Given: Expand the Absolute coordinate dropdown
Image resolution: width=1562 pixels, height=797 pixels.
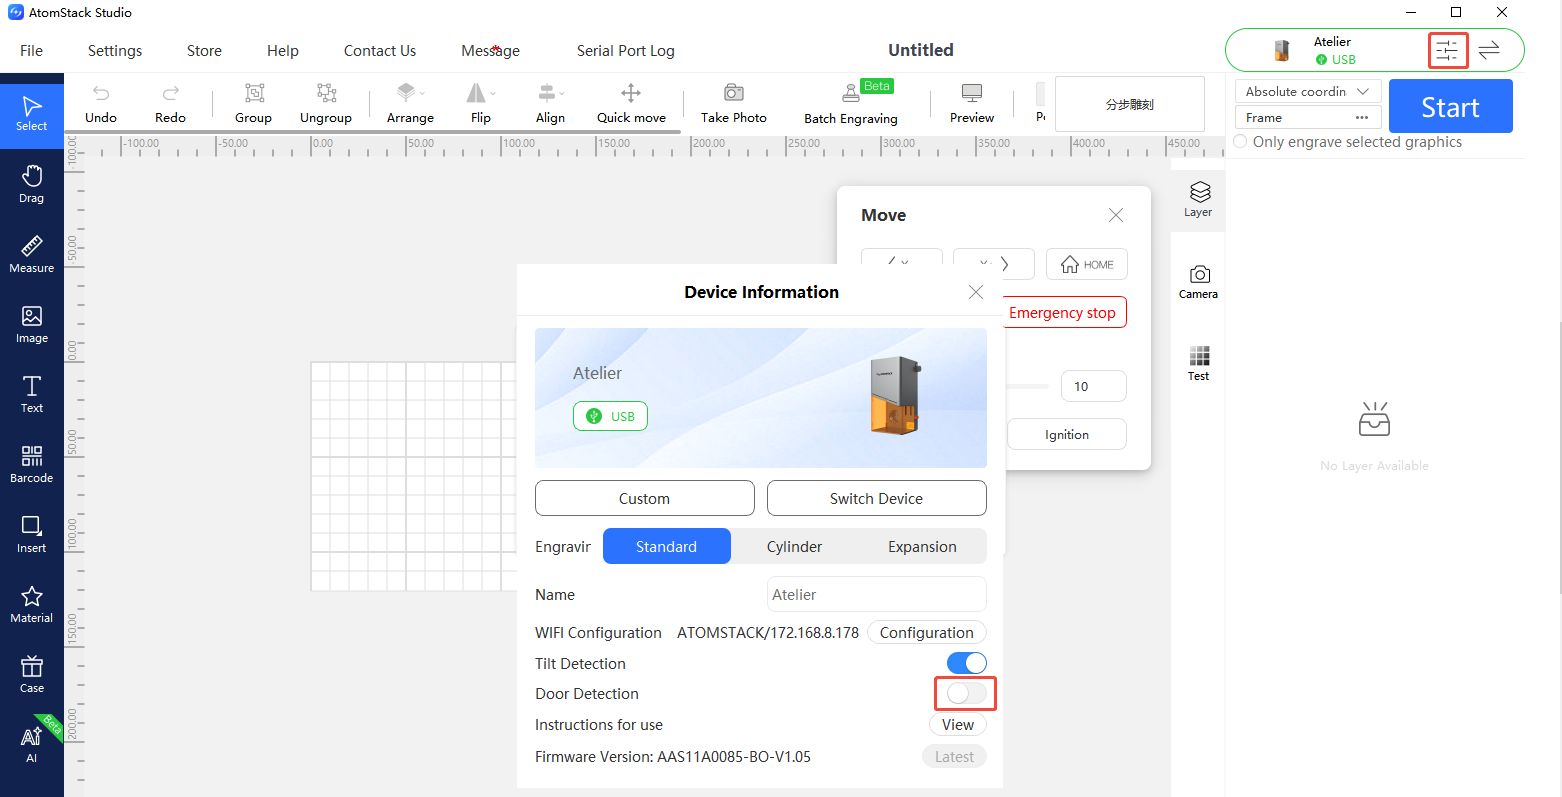Looking at the screenshot, I should pos(1308,91).
